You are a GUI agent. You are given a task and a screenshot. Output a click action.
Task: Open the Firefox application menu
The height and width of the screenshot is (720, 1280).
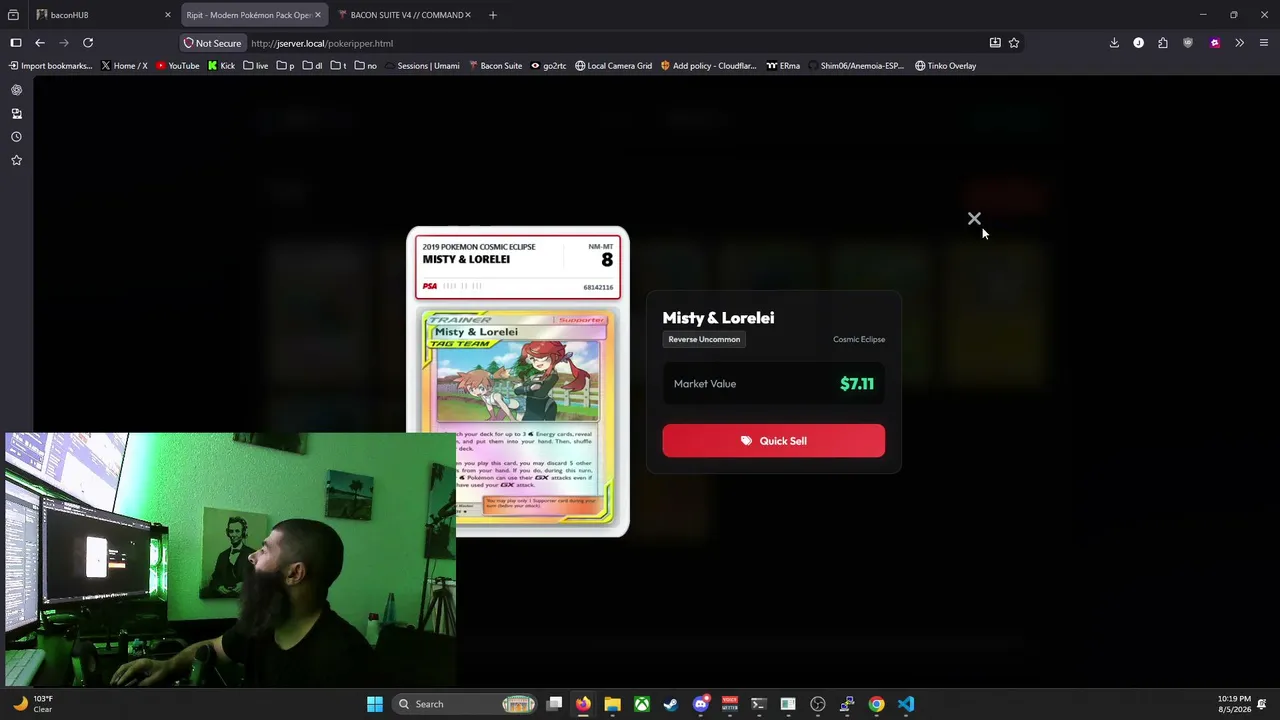click(x=1264, y=43)
